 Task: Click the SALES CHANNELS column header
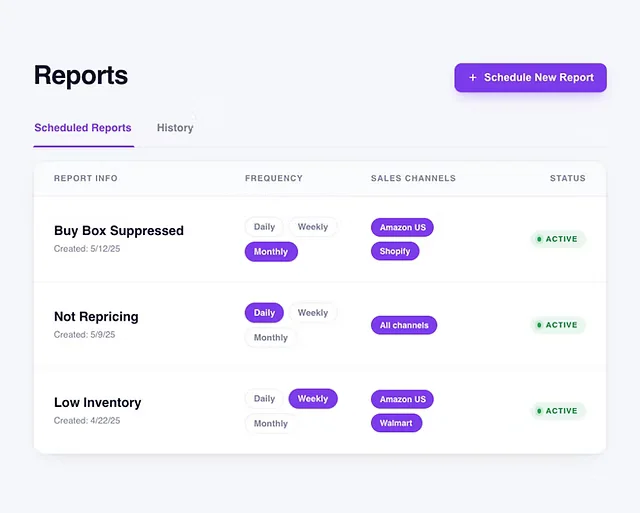pos(413,178)
